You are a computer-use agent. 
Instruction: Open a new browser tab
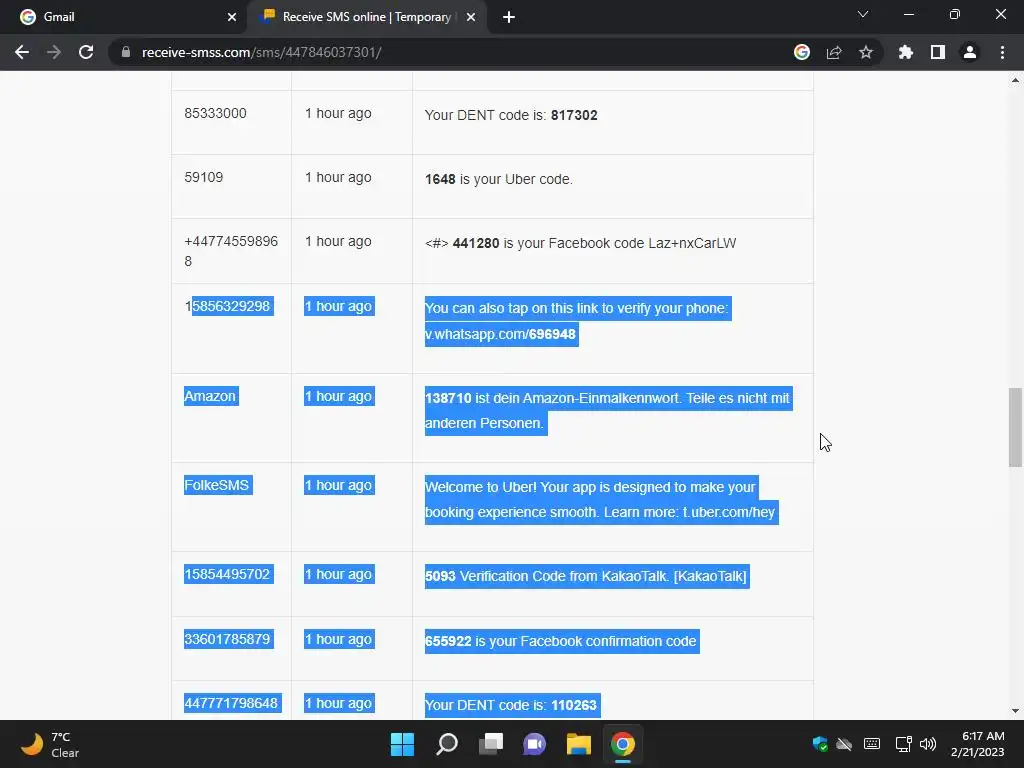[x=509, y=17]
